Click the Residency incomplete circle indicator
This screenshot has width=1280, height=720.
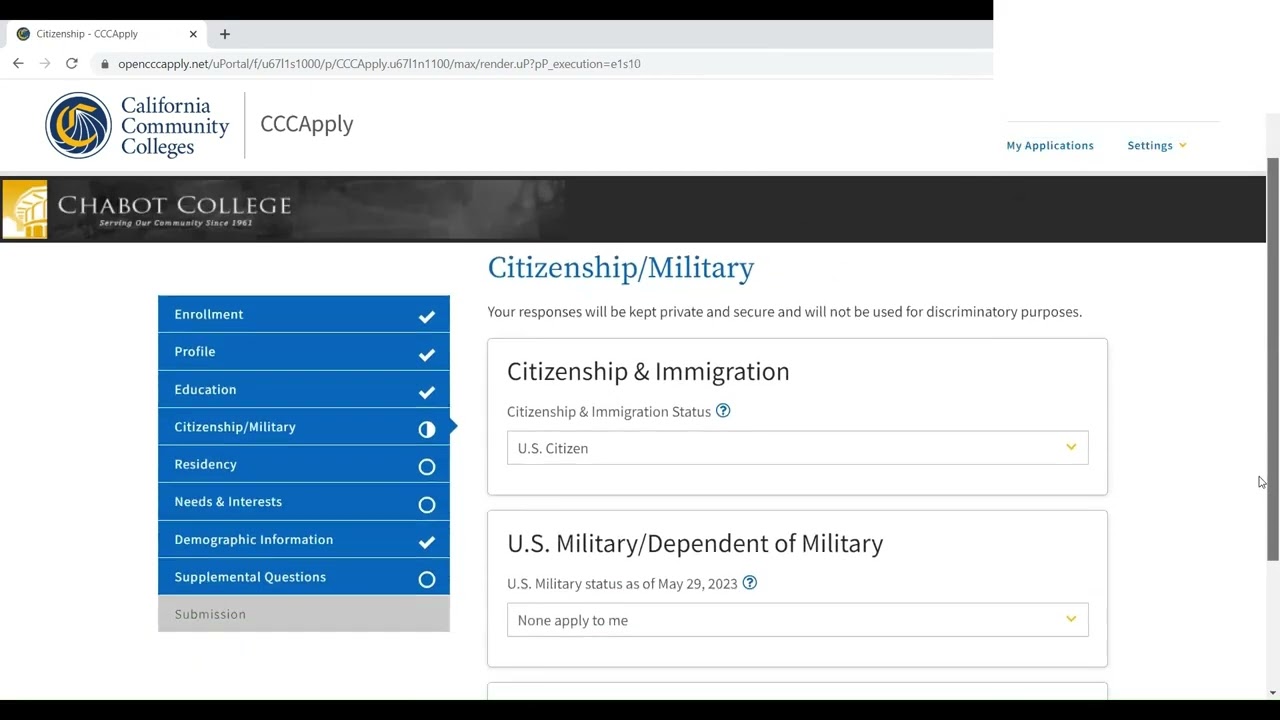[427, 467]
